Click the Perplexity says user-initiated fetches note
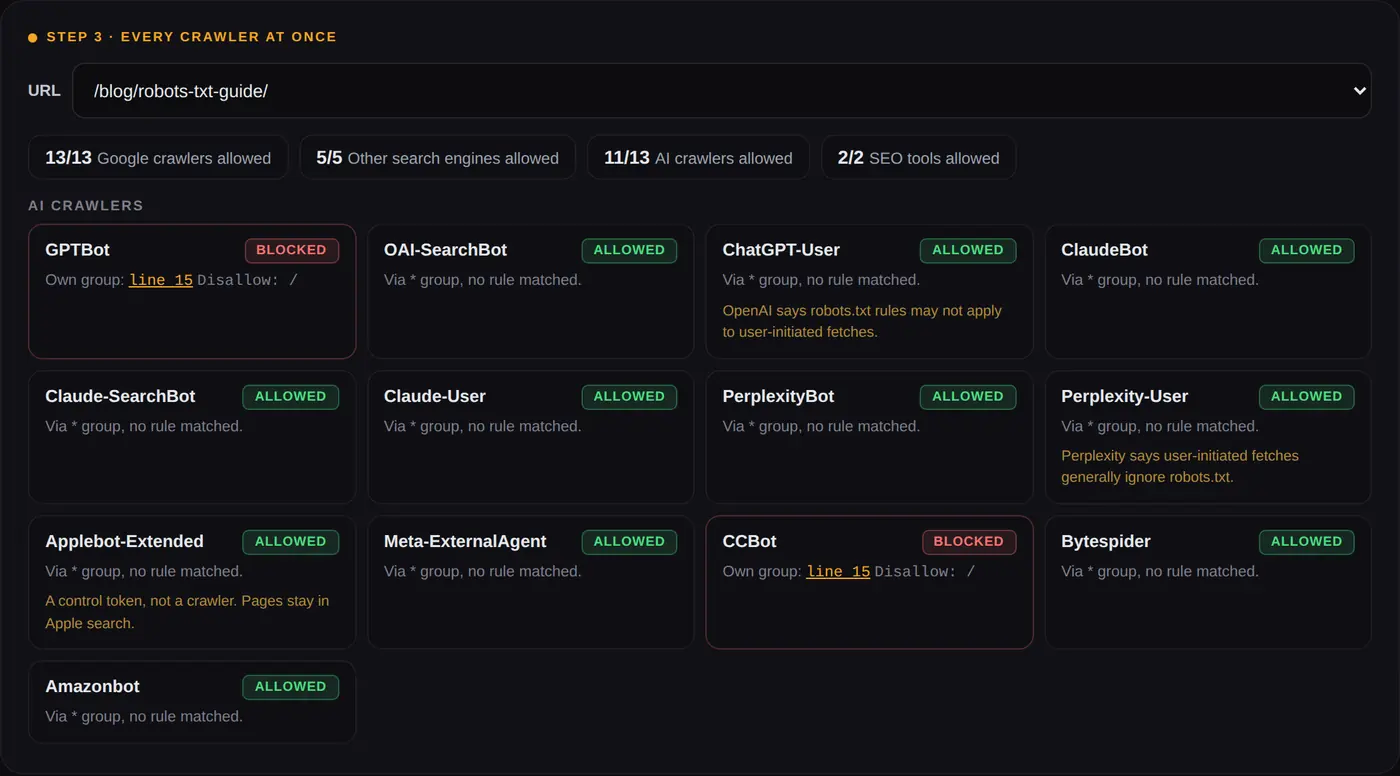This screenshot has height=776, width=1400. tap(1180, 466)
